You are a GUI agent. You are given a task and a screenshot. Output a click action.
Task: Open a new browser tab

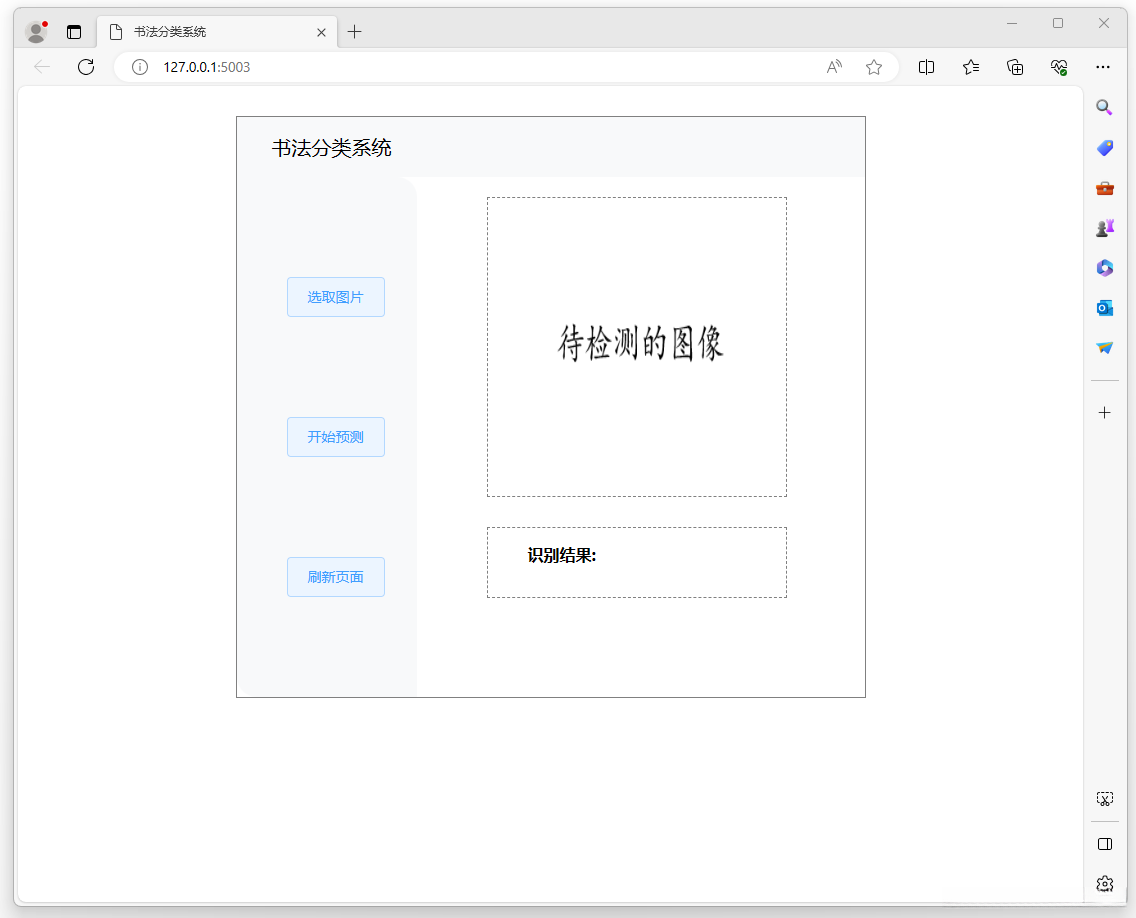click(x=354, y=31)
